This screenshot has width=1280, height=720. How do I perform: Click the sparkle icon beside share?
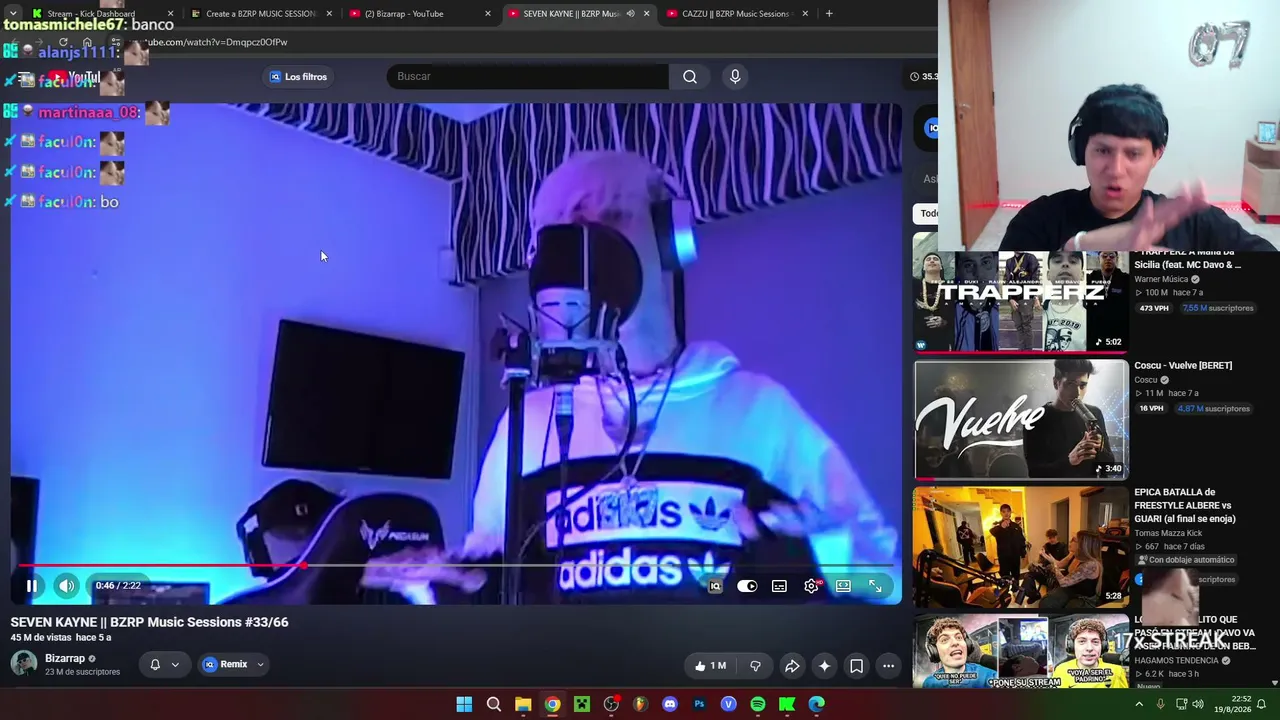[824, 666]
